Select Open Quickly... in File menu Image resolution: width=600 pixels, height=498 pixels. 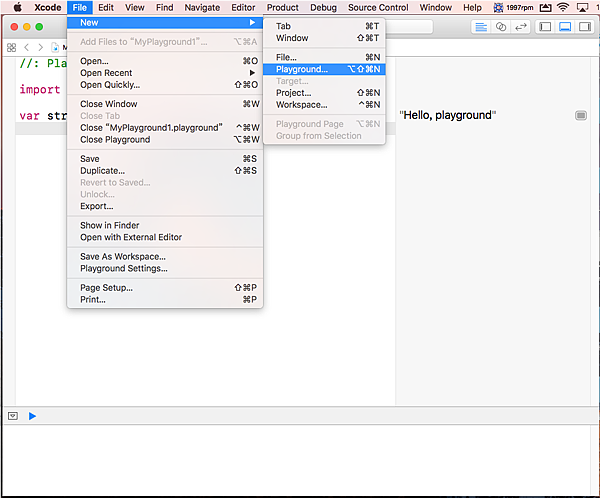pyautogui.click(x=165, y=85)
